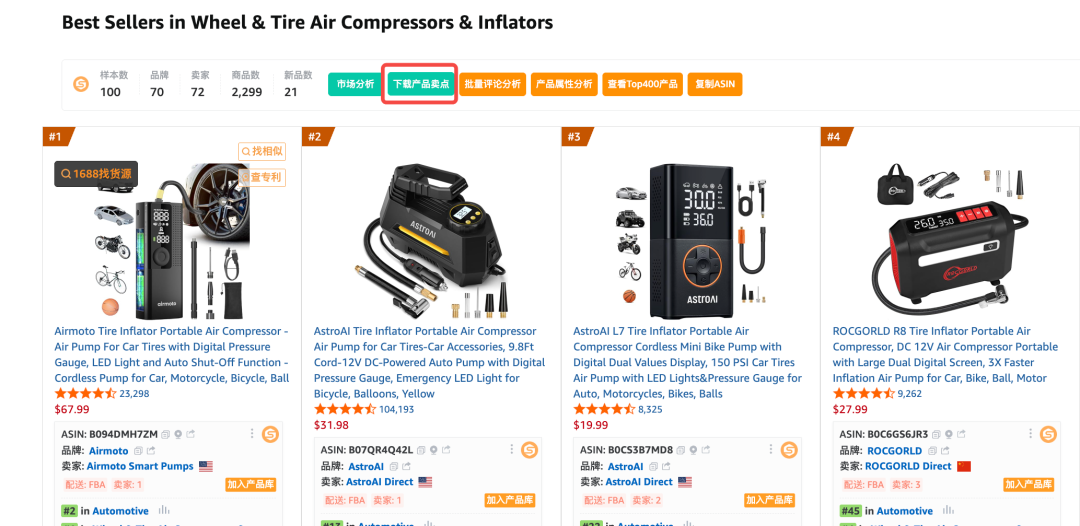This screenshot has height=526, width=1080.
Task: Click orange logo icon in the stats bar
Action: point(81,84)
